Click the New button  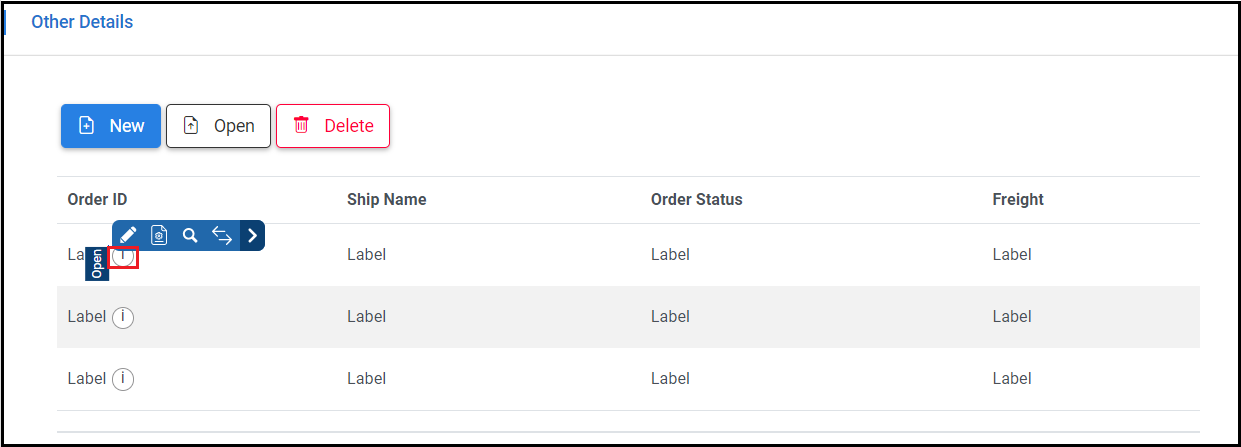click(x=111, y=126)
